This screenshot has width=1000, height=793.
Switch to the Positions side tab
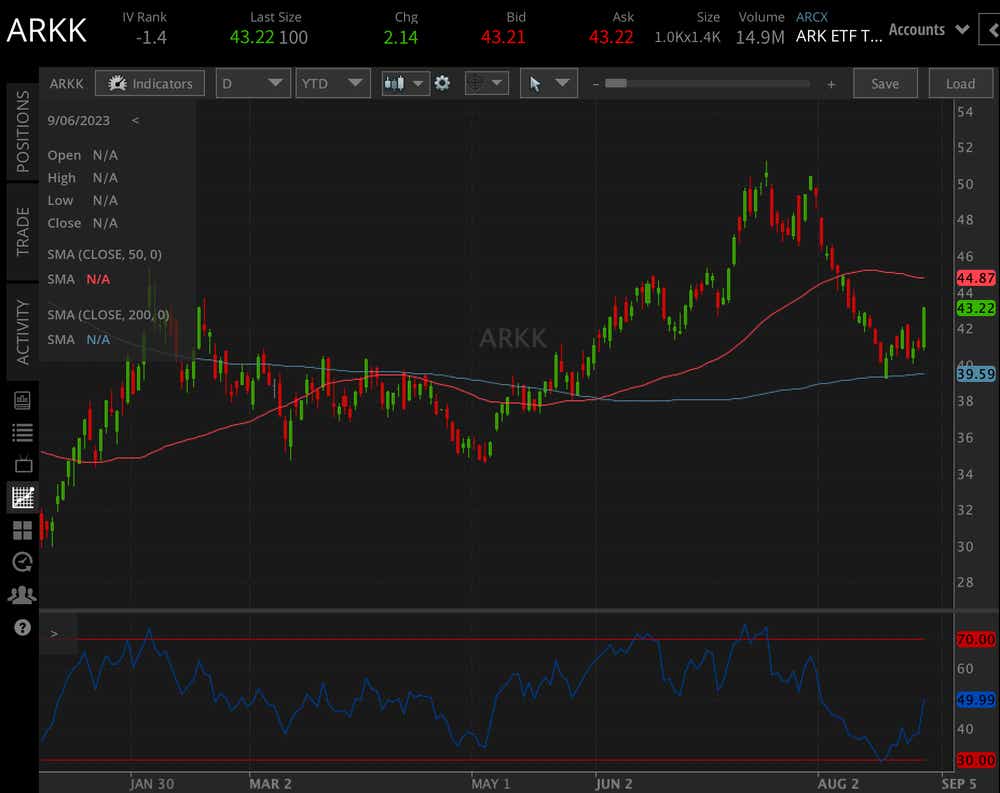click(22, 131)
